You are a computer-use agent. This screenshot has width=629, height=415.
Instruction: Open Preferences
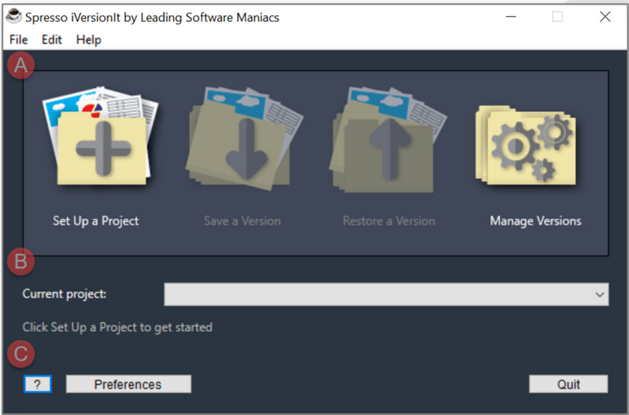click(128, 384)
